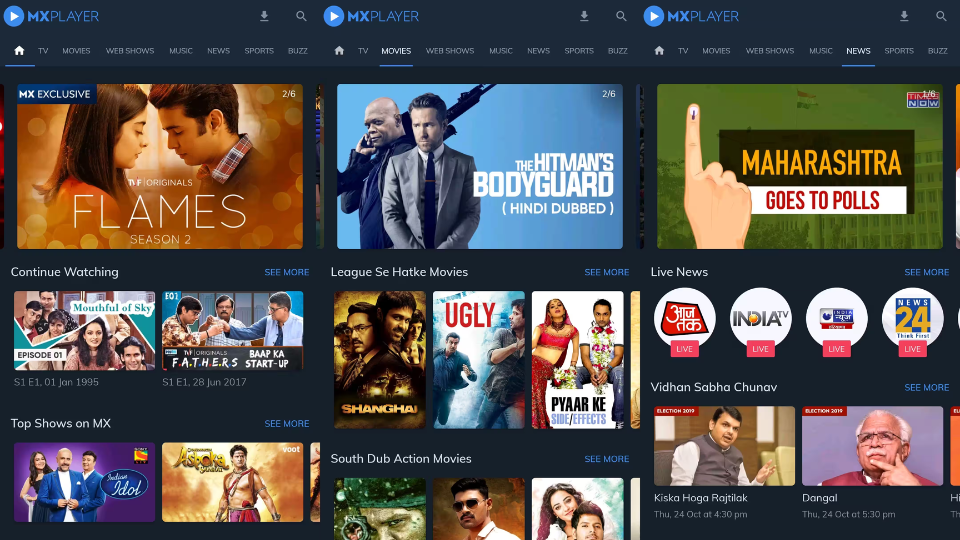Click the home icon in the right panel
This screenshot has width=960, height=540.
659,51
